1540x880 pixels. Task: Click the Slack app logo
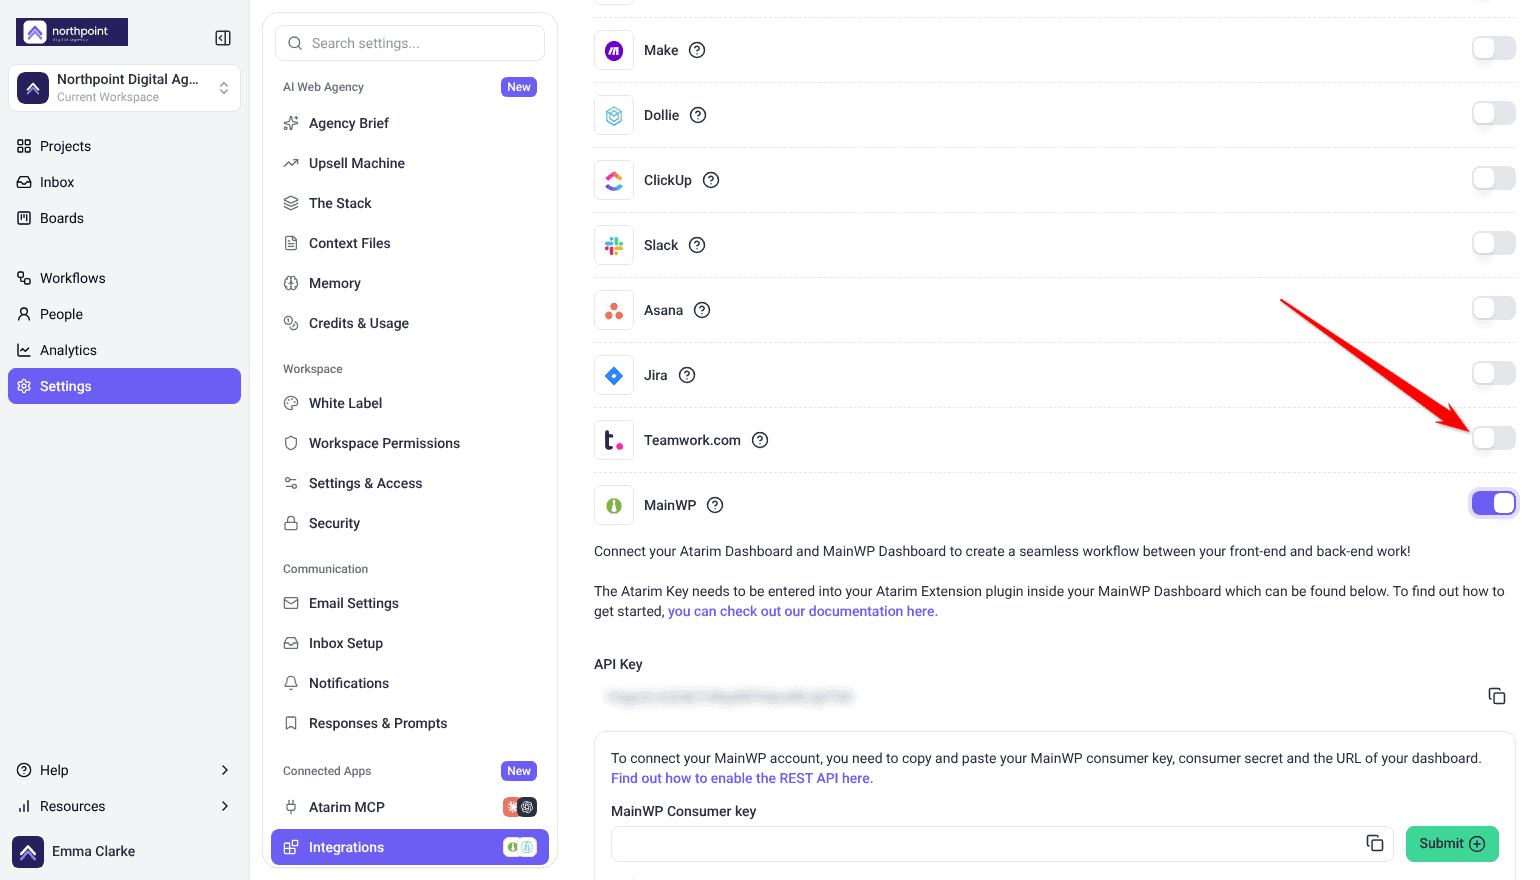coord(614,245)
